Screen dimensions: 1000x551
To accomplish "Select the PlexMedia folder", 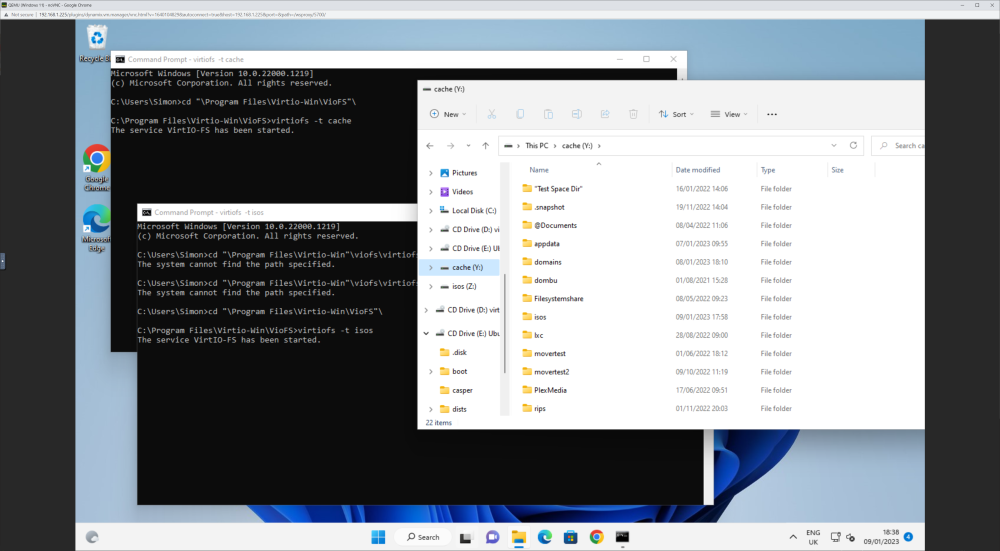I will point(550,390).
